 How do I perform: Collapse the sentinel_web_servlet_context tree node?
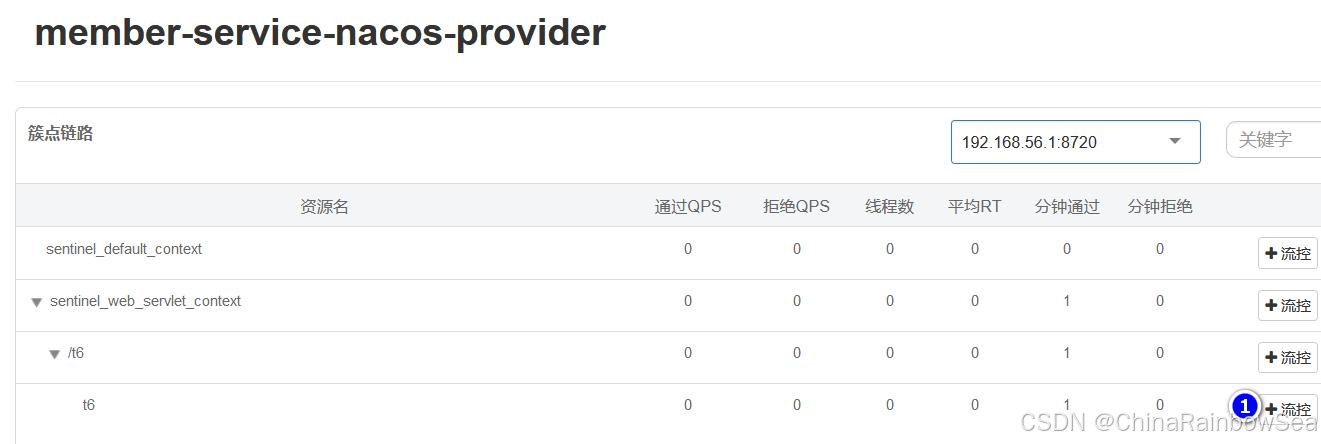[x=37, y=302]
